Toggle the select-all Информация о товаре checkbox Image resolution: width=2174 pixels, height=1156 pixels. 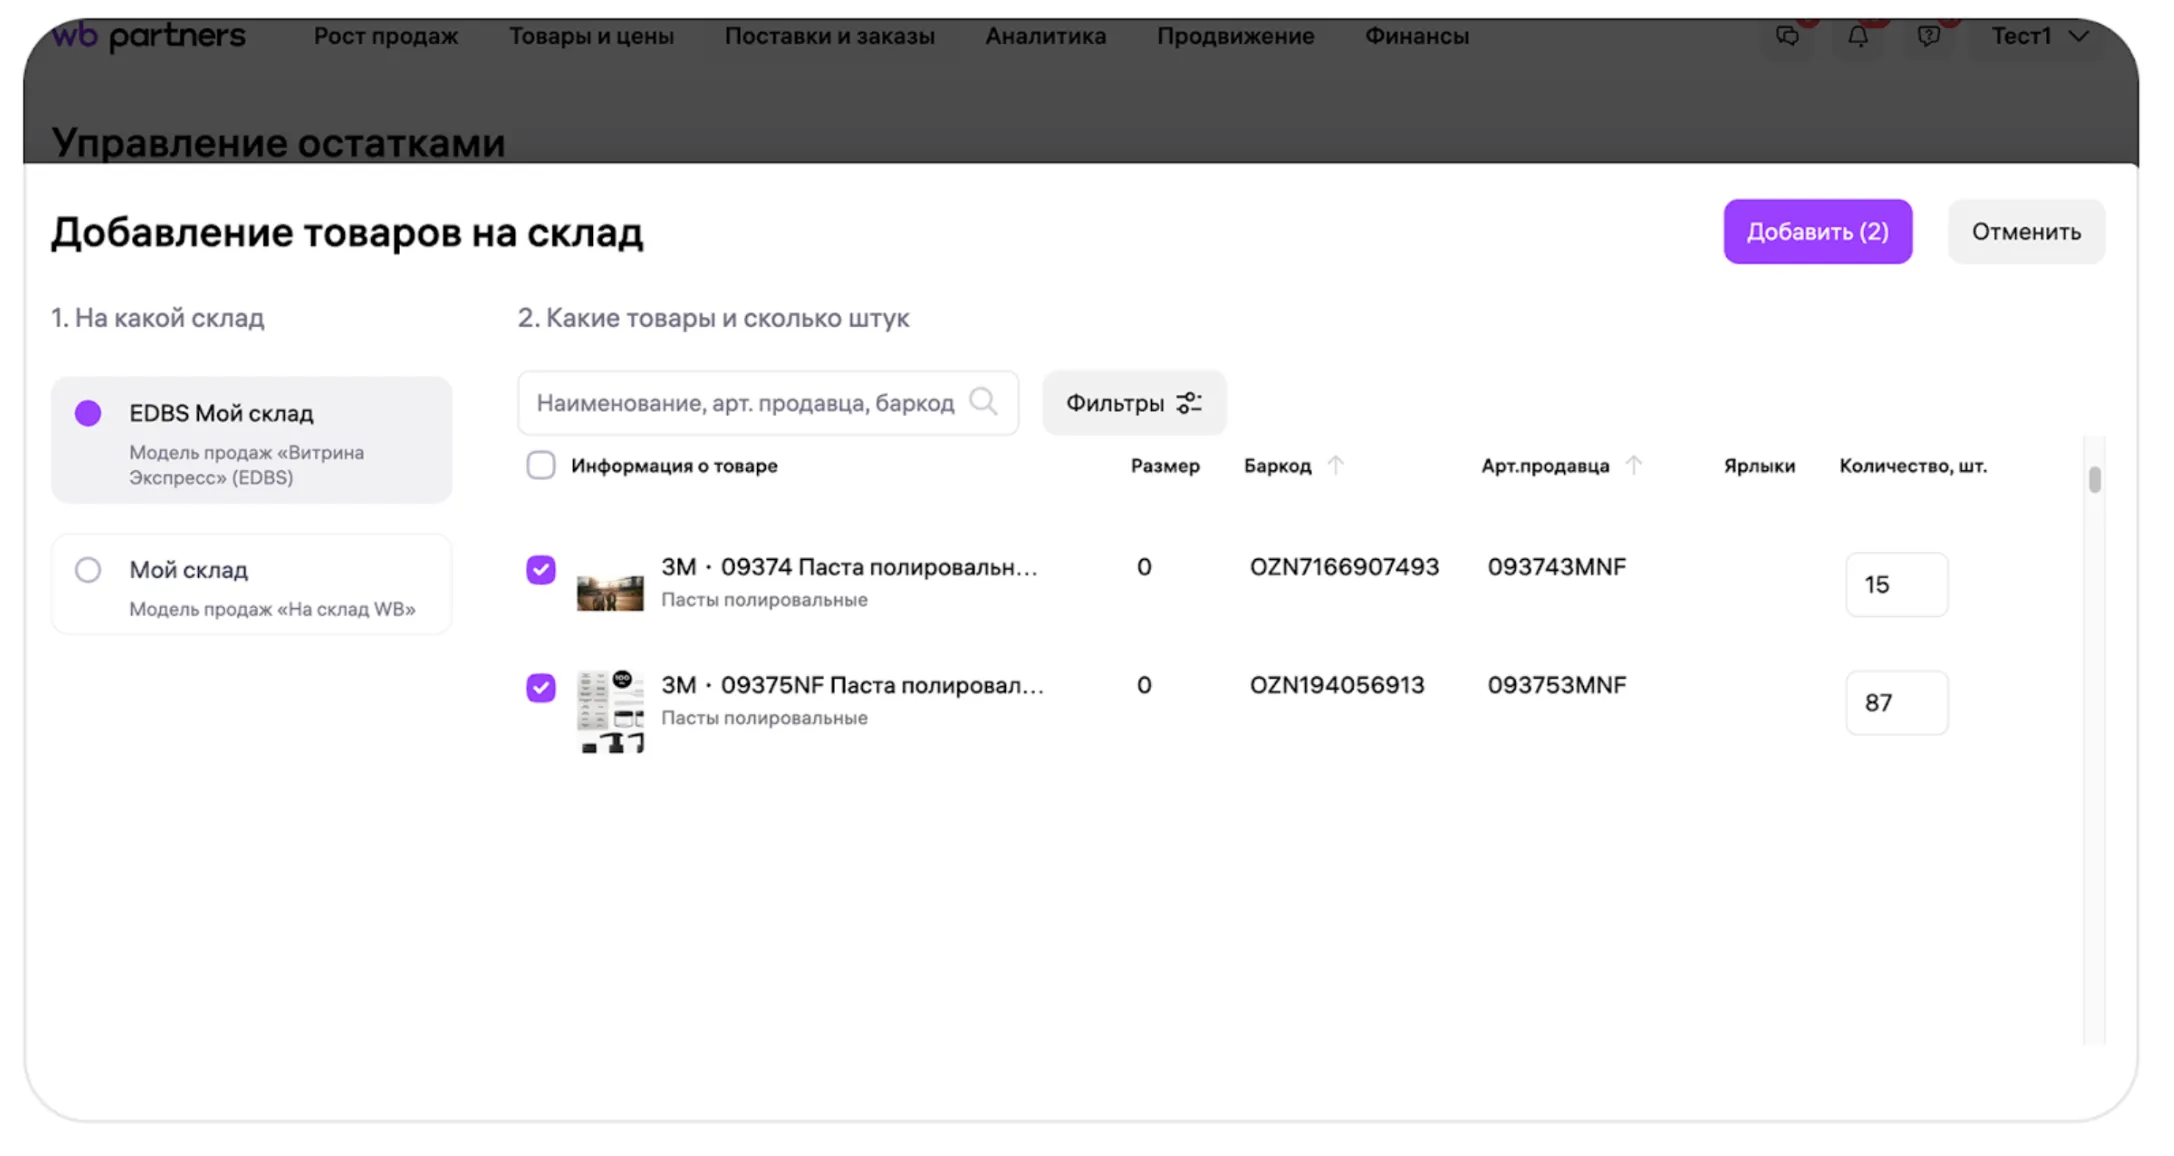click(541, 465)
